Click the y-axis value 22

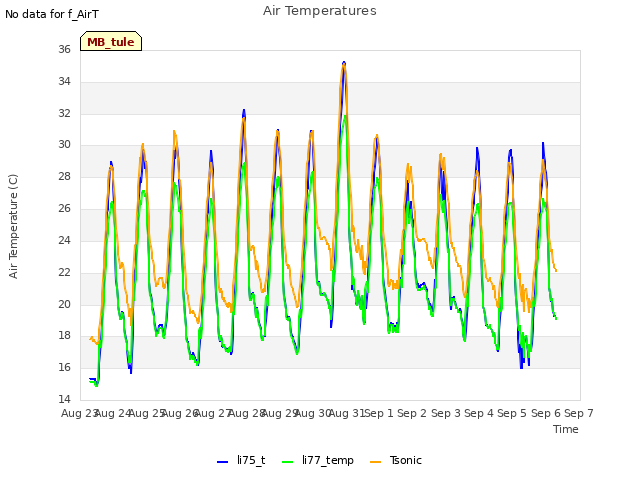64,272
